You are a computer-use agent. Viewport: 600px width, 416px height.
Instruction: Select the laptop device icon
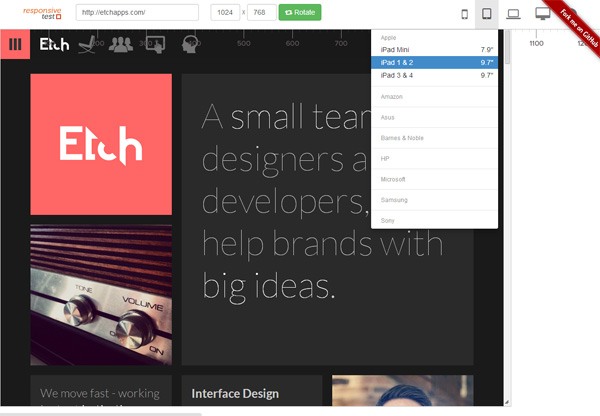click(513, 14)
